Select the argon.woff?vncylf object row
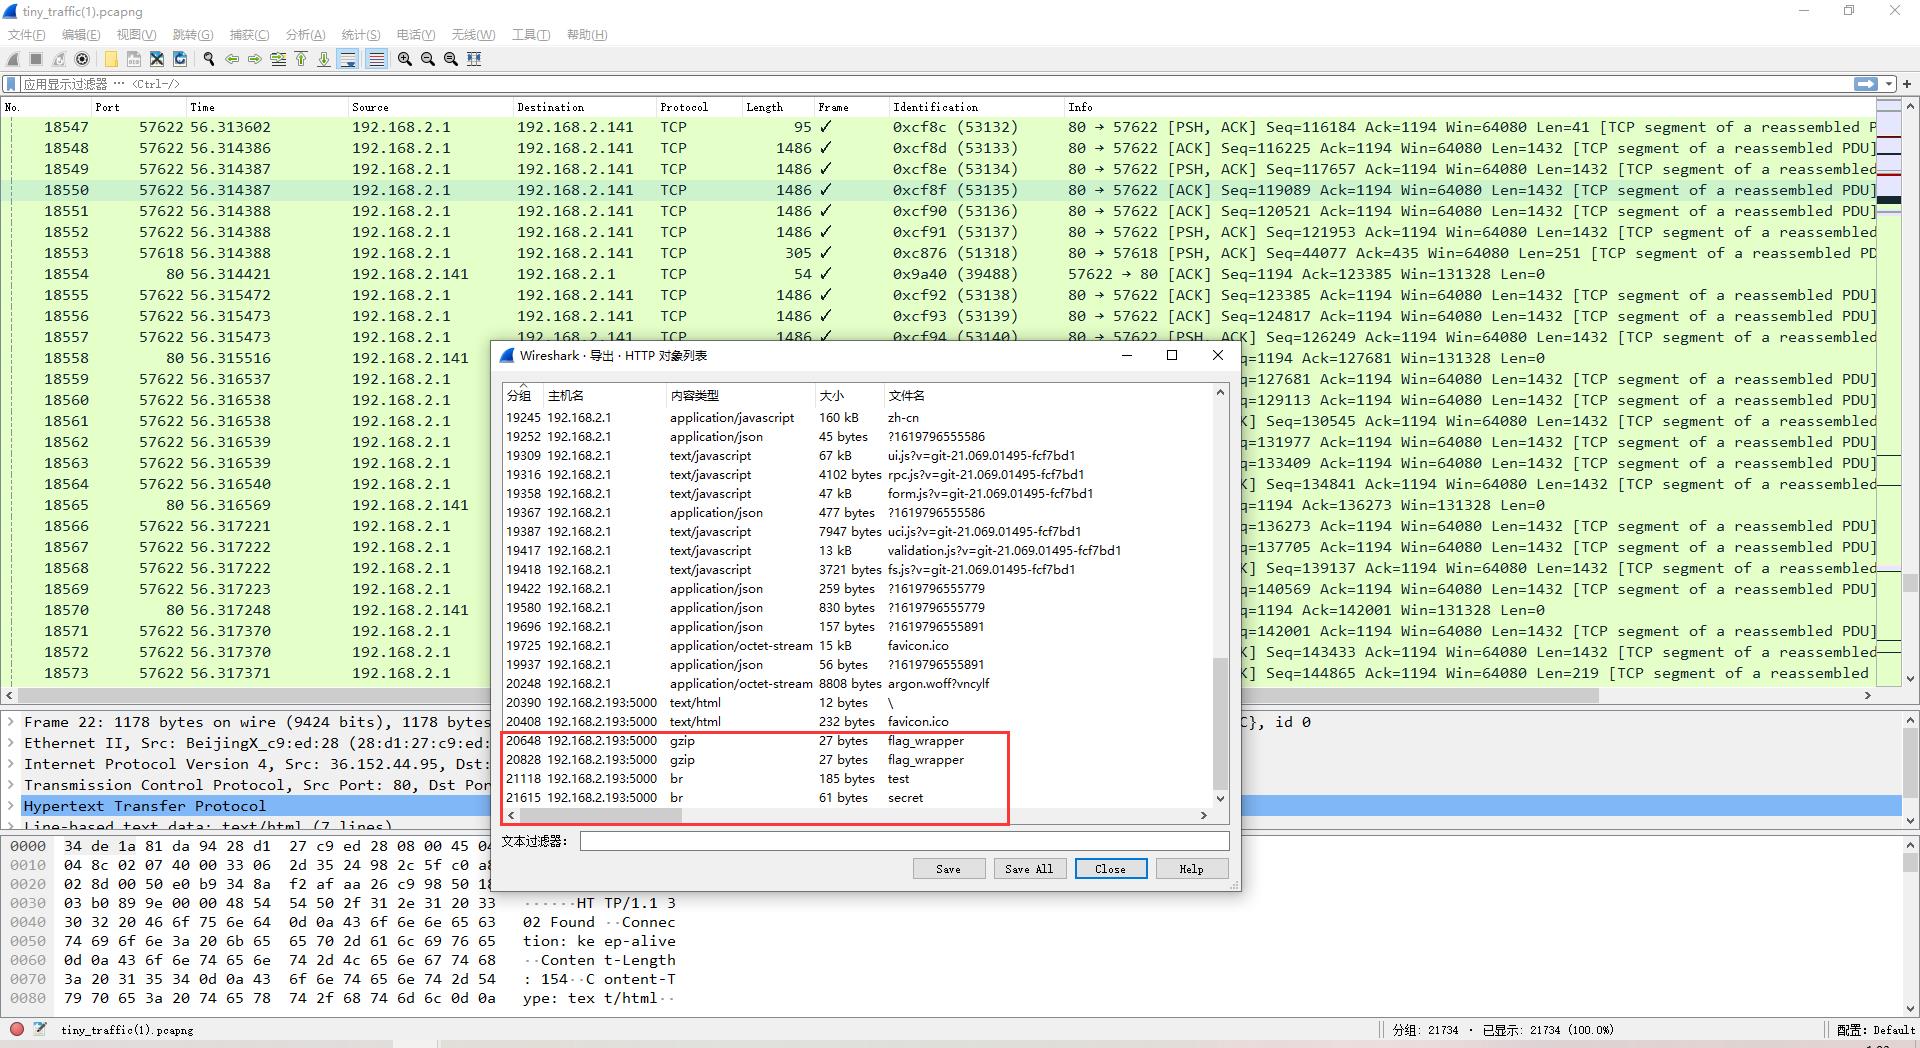 tap(857, 684)
